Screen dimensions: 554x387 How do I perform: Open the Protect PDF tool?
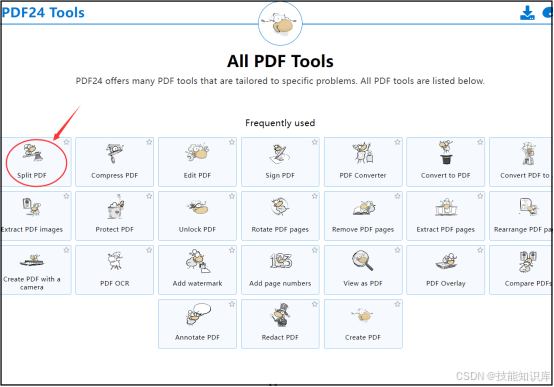(114, 216)
